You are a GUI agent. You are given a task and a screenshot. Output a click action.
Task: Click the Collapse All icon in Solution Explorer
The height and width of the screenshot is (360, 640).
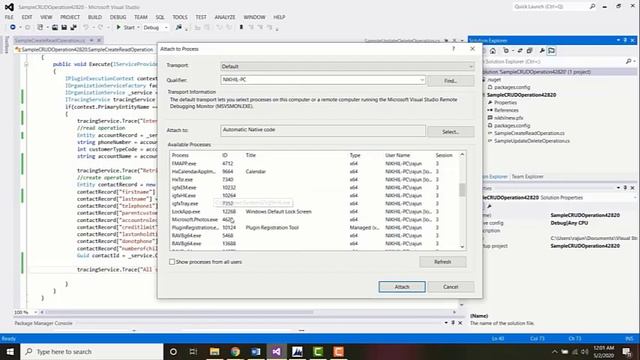pos(529,51)
